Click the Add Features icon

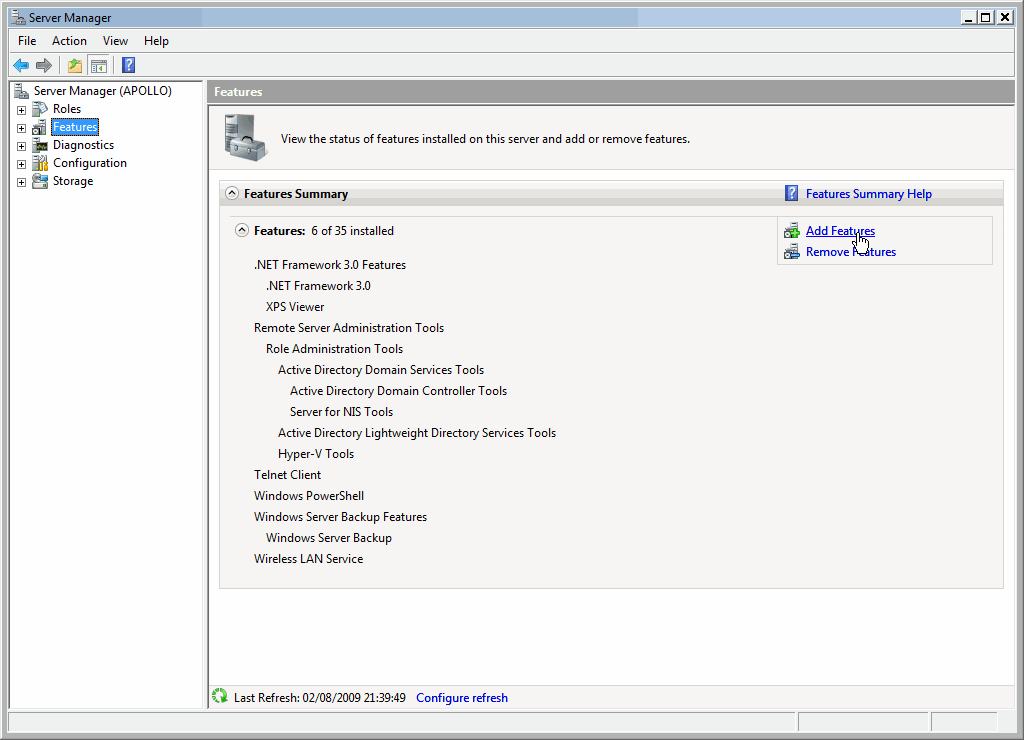pyautogui.click(x=792, y=231)
